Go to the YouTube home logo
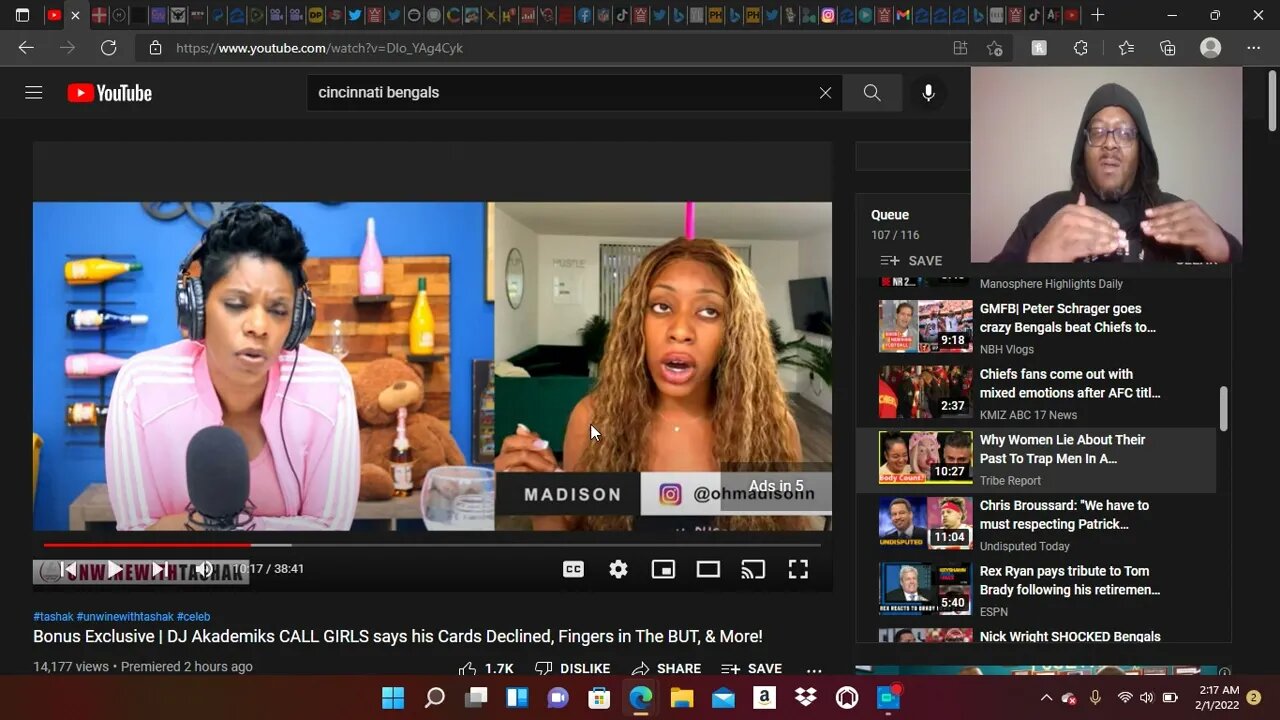This screenshot has height=720, width=1280. point(110,93)
